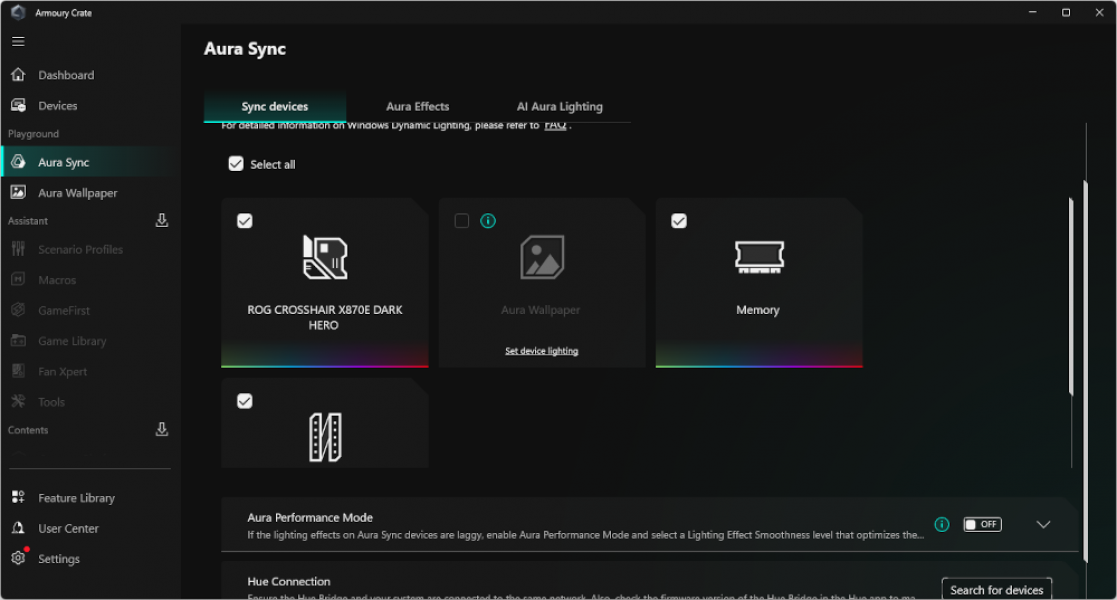Screen dimensions: 1117x600
Task: Click the picture icon on Aura Wallpaper card
Action: pos(542,257)
